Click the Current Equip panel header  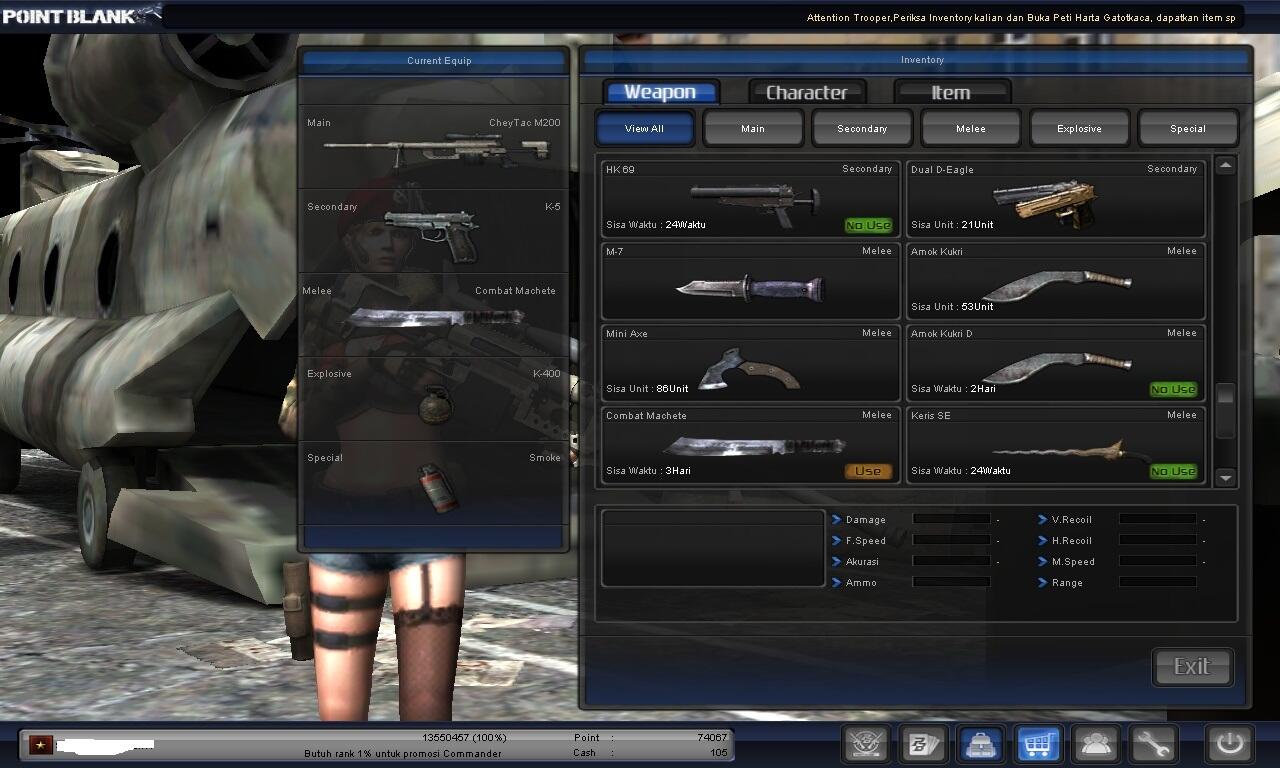434,60
